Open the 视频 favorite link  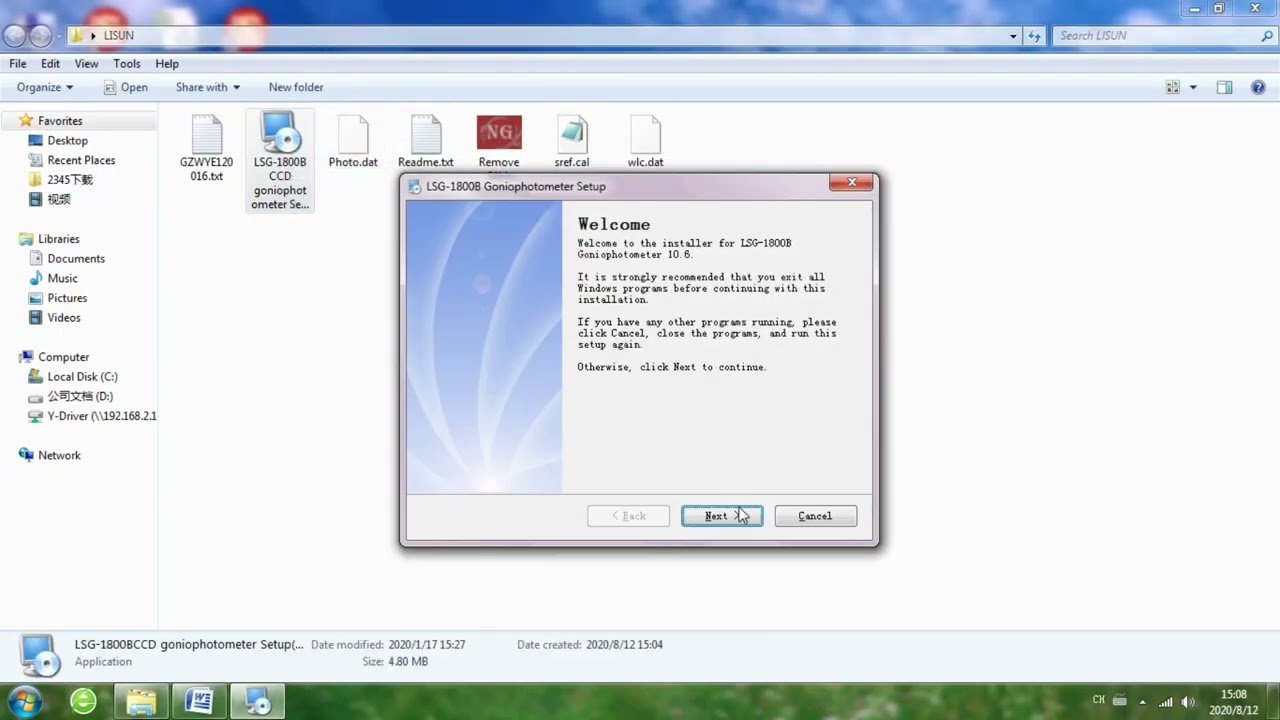59,199
